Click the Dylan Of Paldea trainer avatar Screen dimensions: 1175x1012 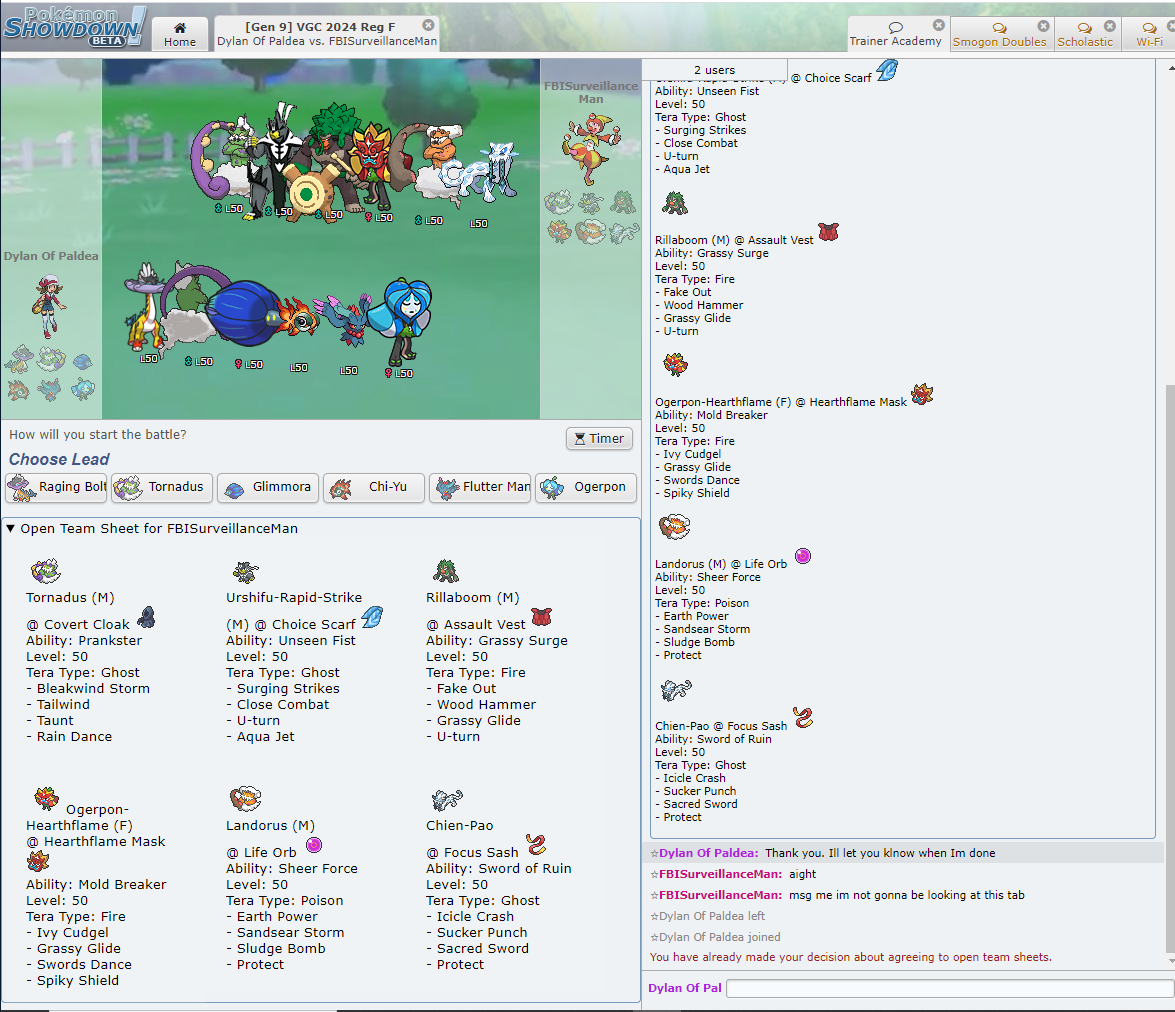(49, 306)
